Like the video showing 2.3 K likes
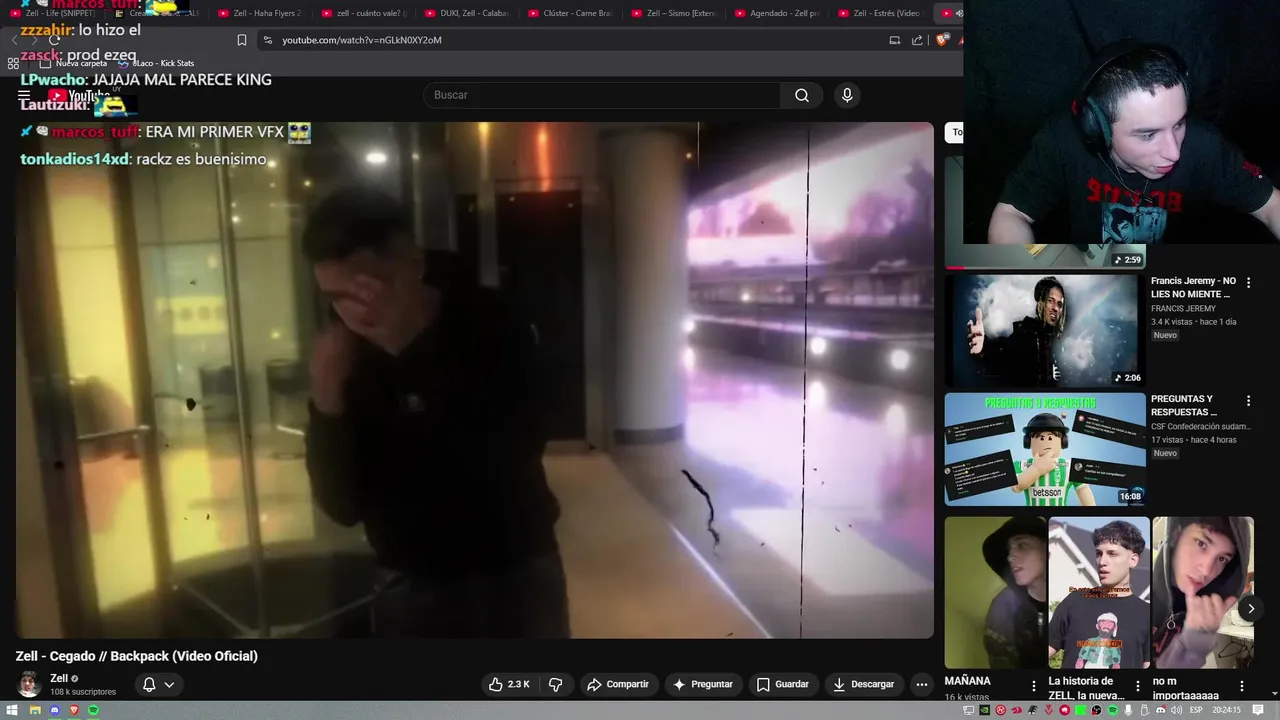 click(509, 684)
